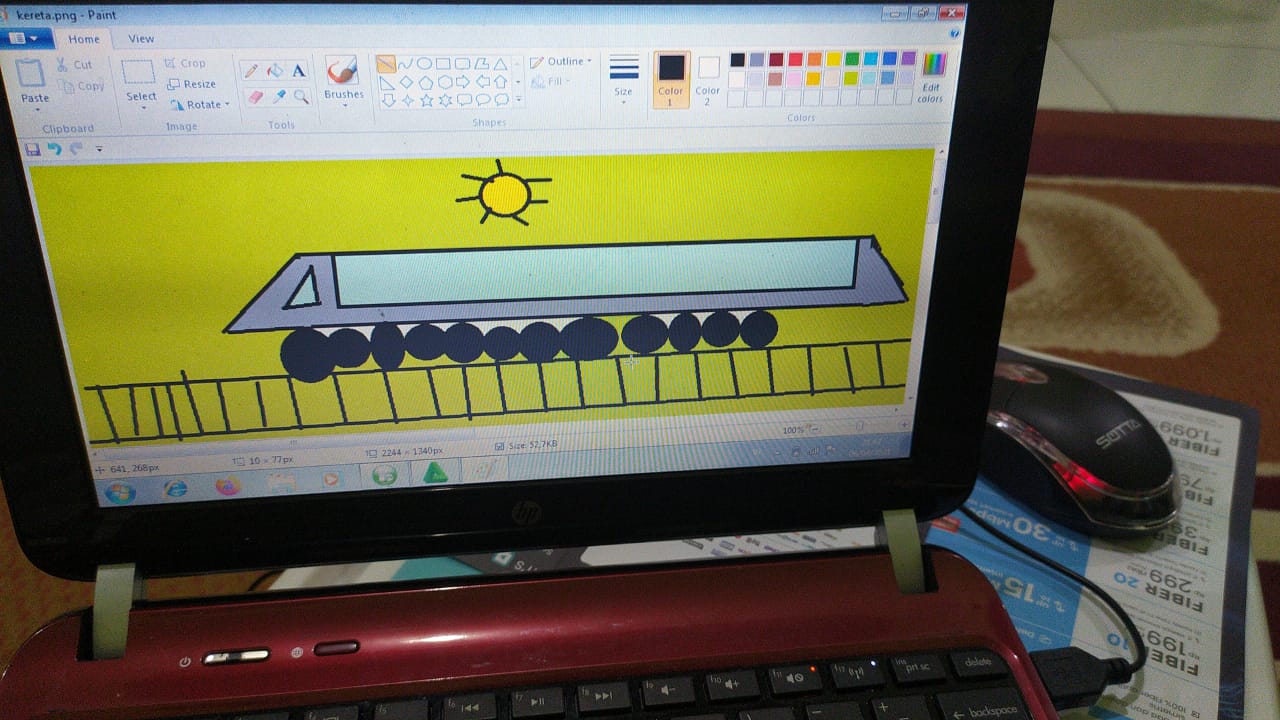Viewport: 1280px width, 720px height.
Task: Choose the Right arrow shape
Action: [464, 82]
